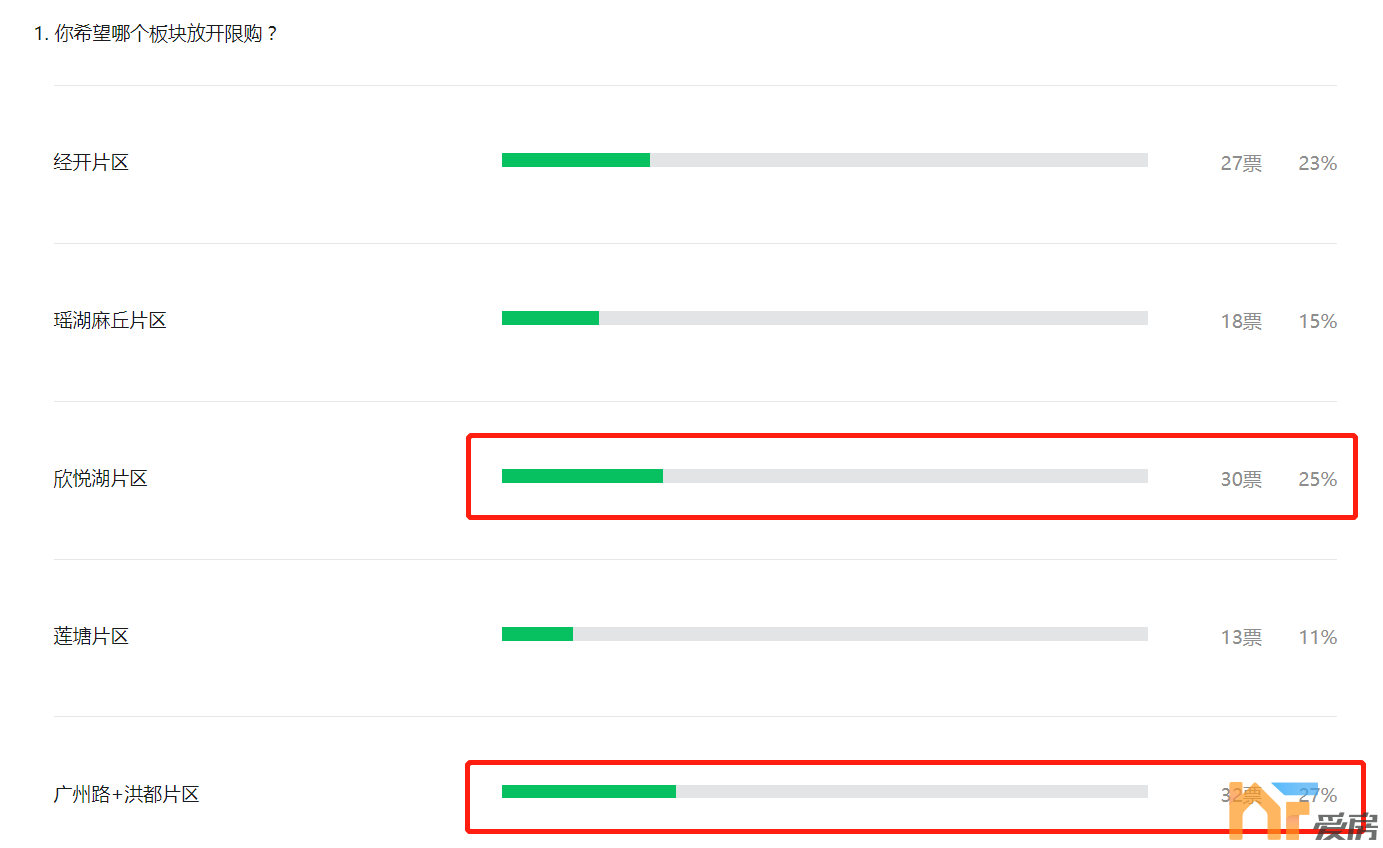
Task: Click the 欣悦湖片区 green progress bar
Action: coord(582,476)
